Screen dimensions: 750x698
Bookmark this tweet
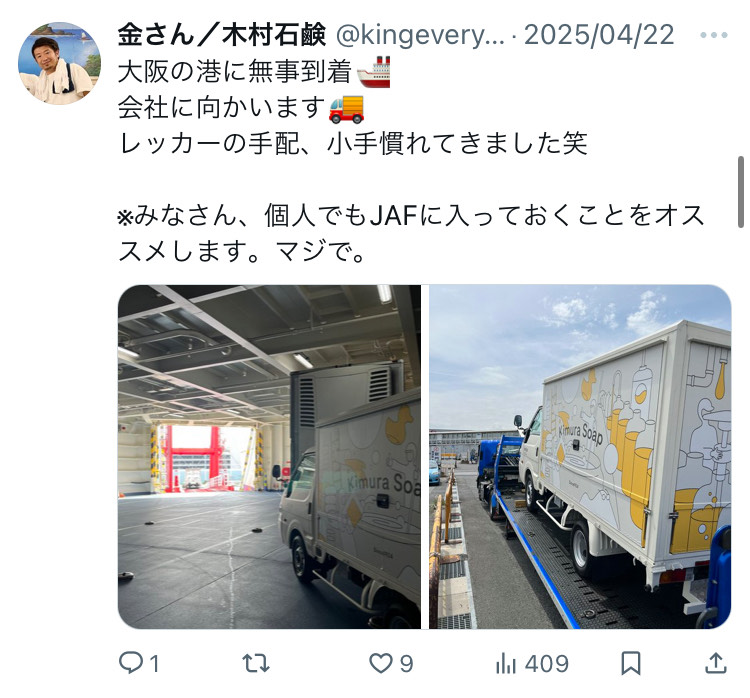(x=631, y=664)
